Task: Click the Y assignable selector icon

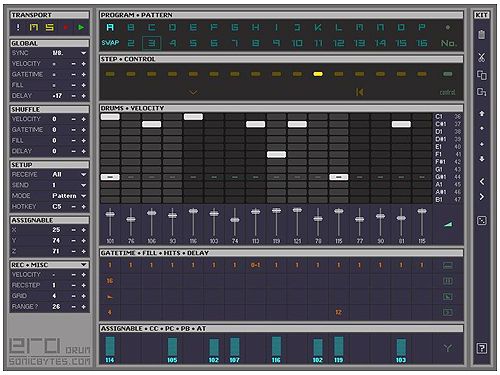Action: pyautogui.click(x=448, y=348)
